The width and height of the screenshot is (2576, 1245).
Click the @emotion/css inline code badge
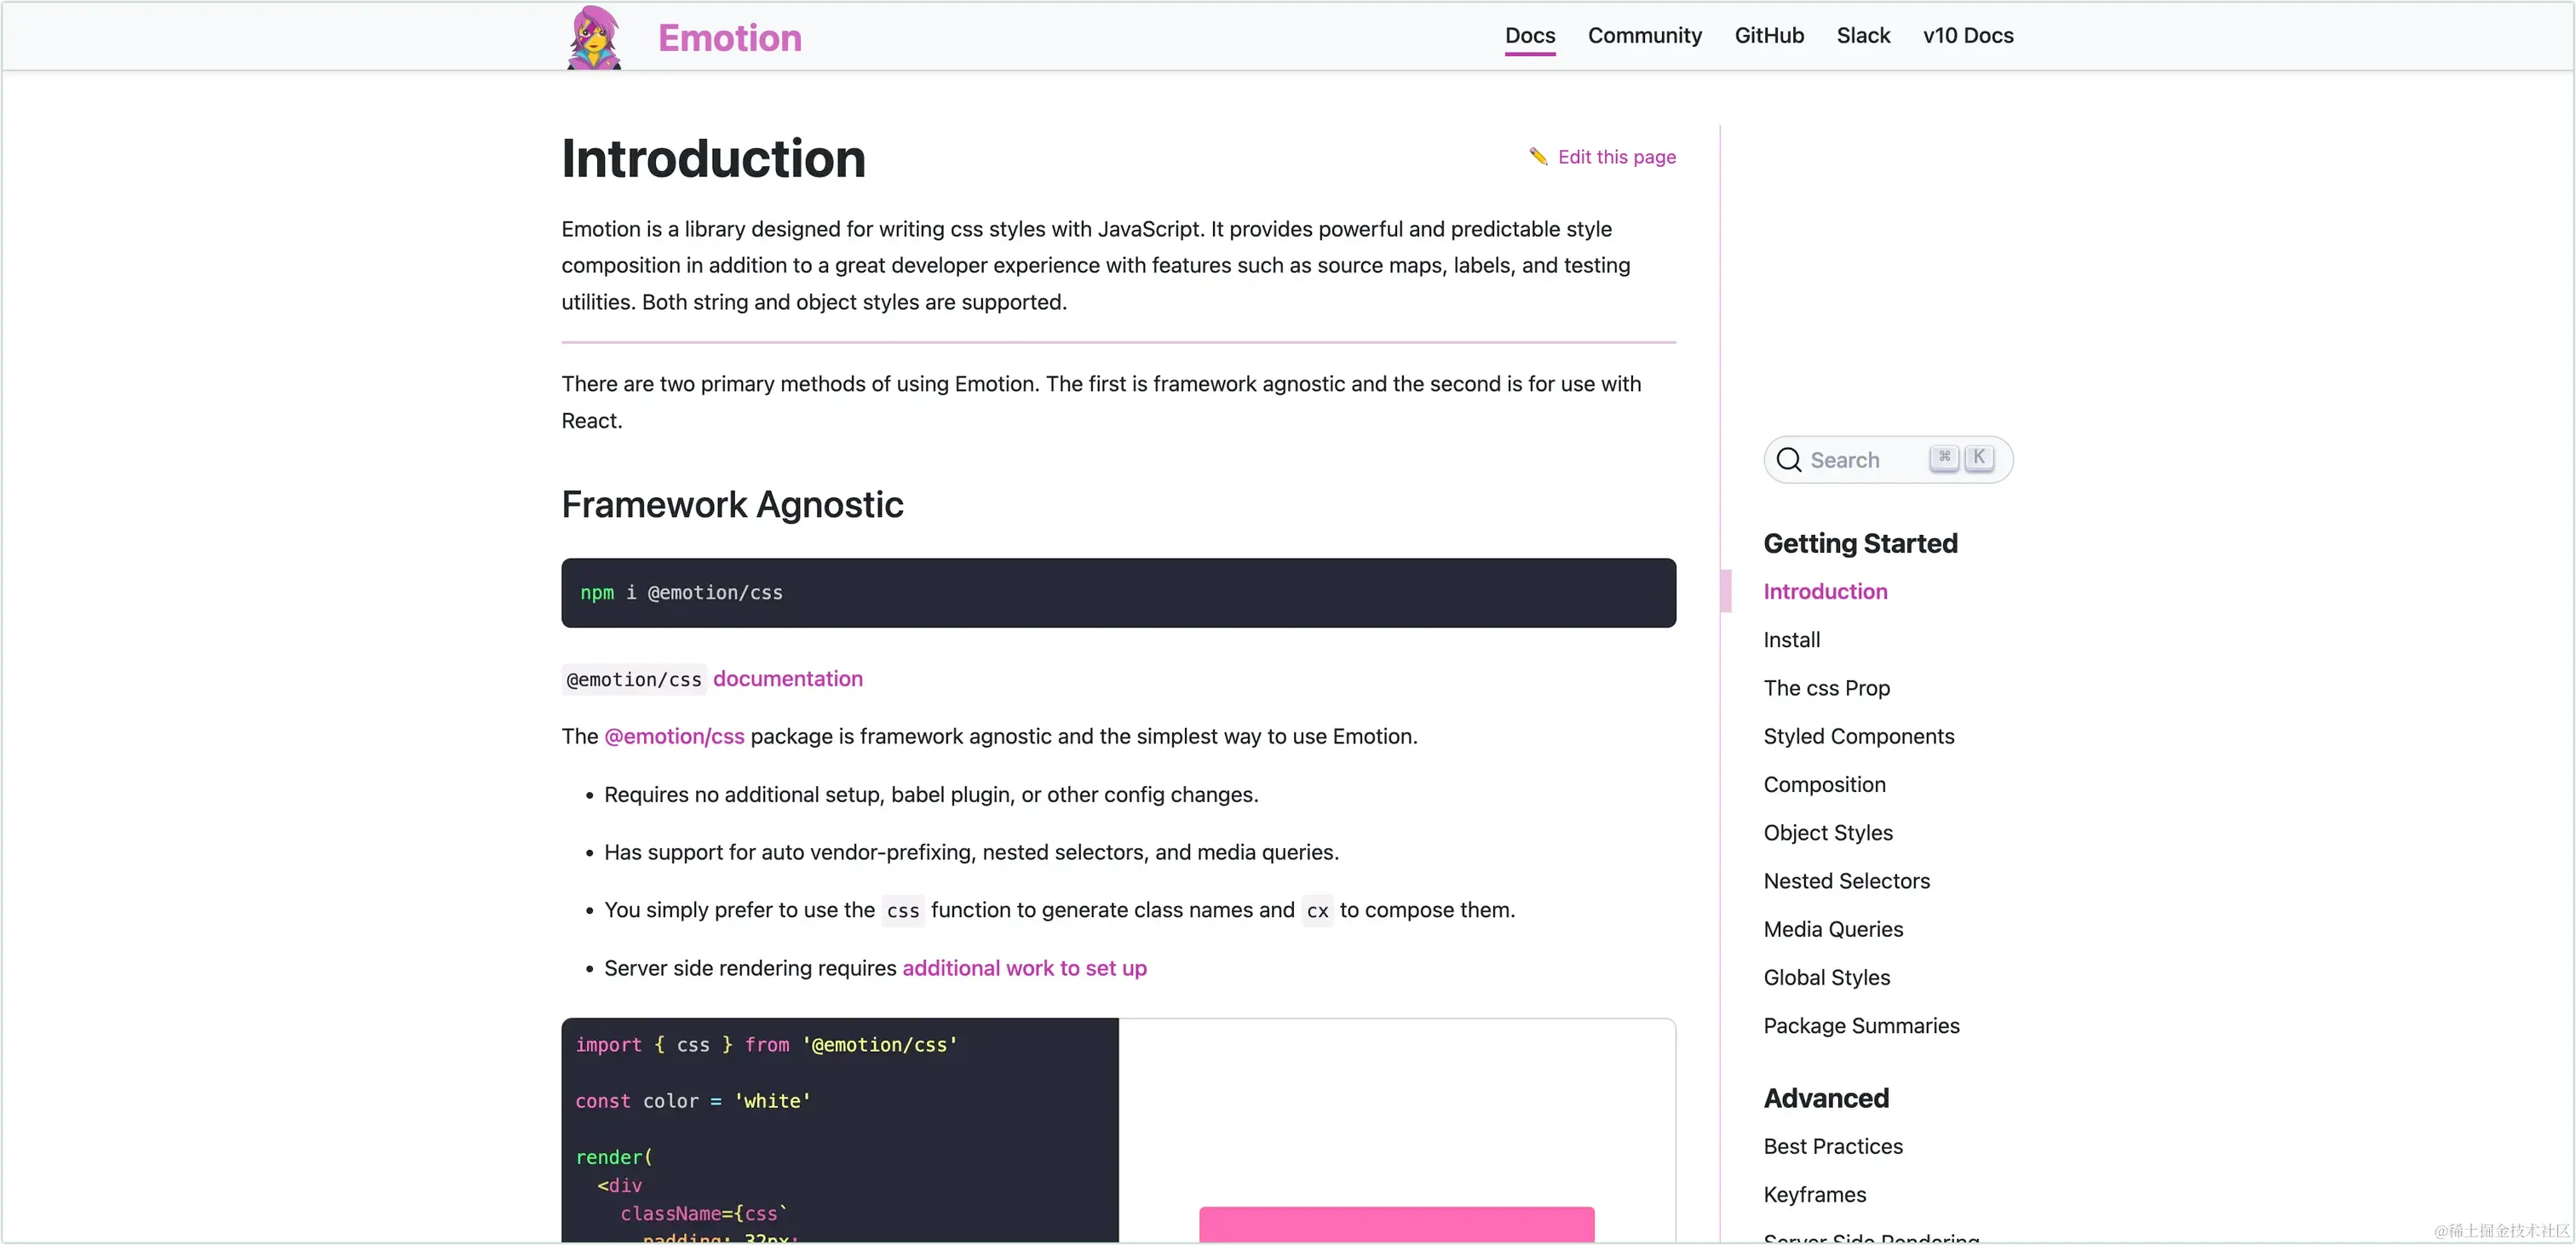pos(633,680)
